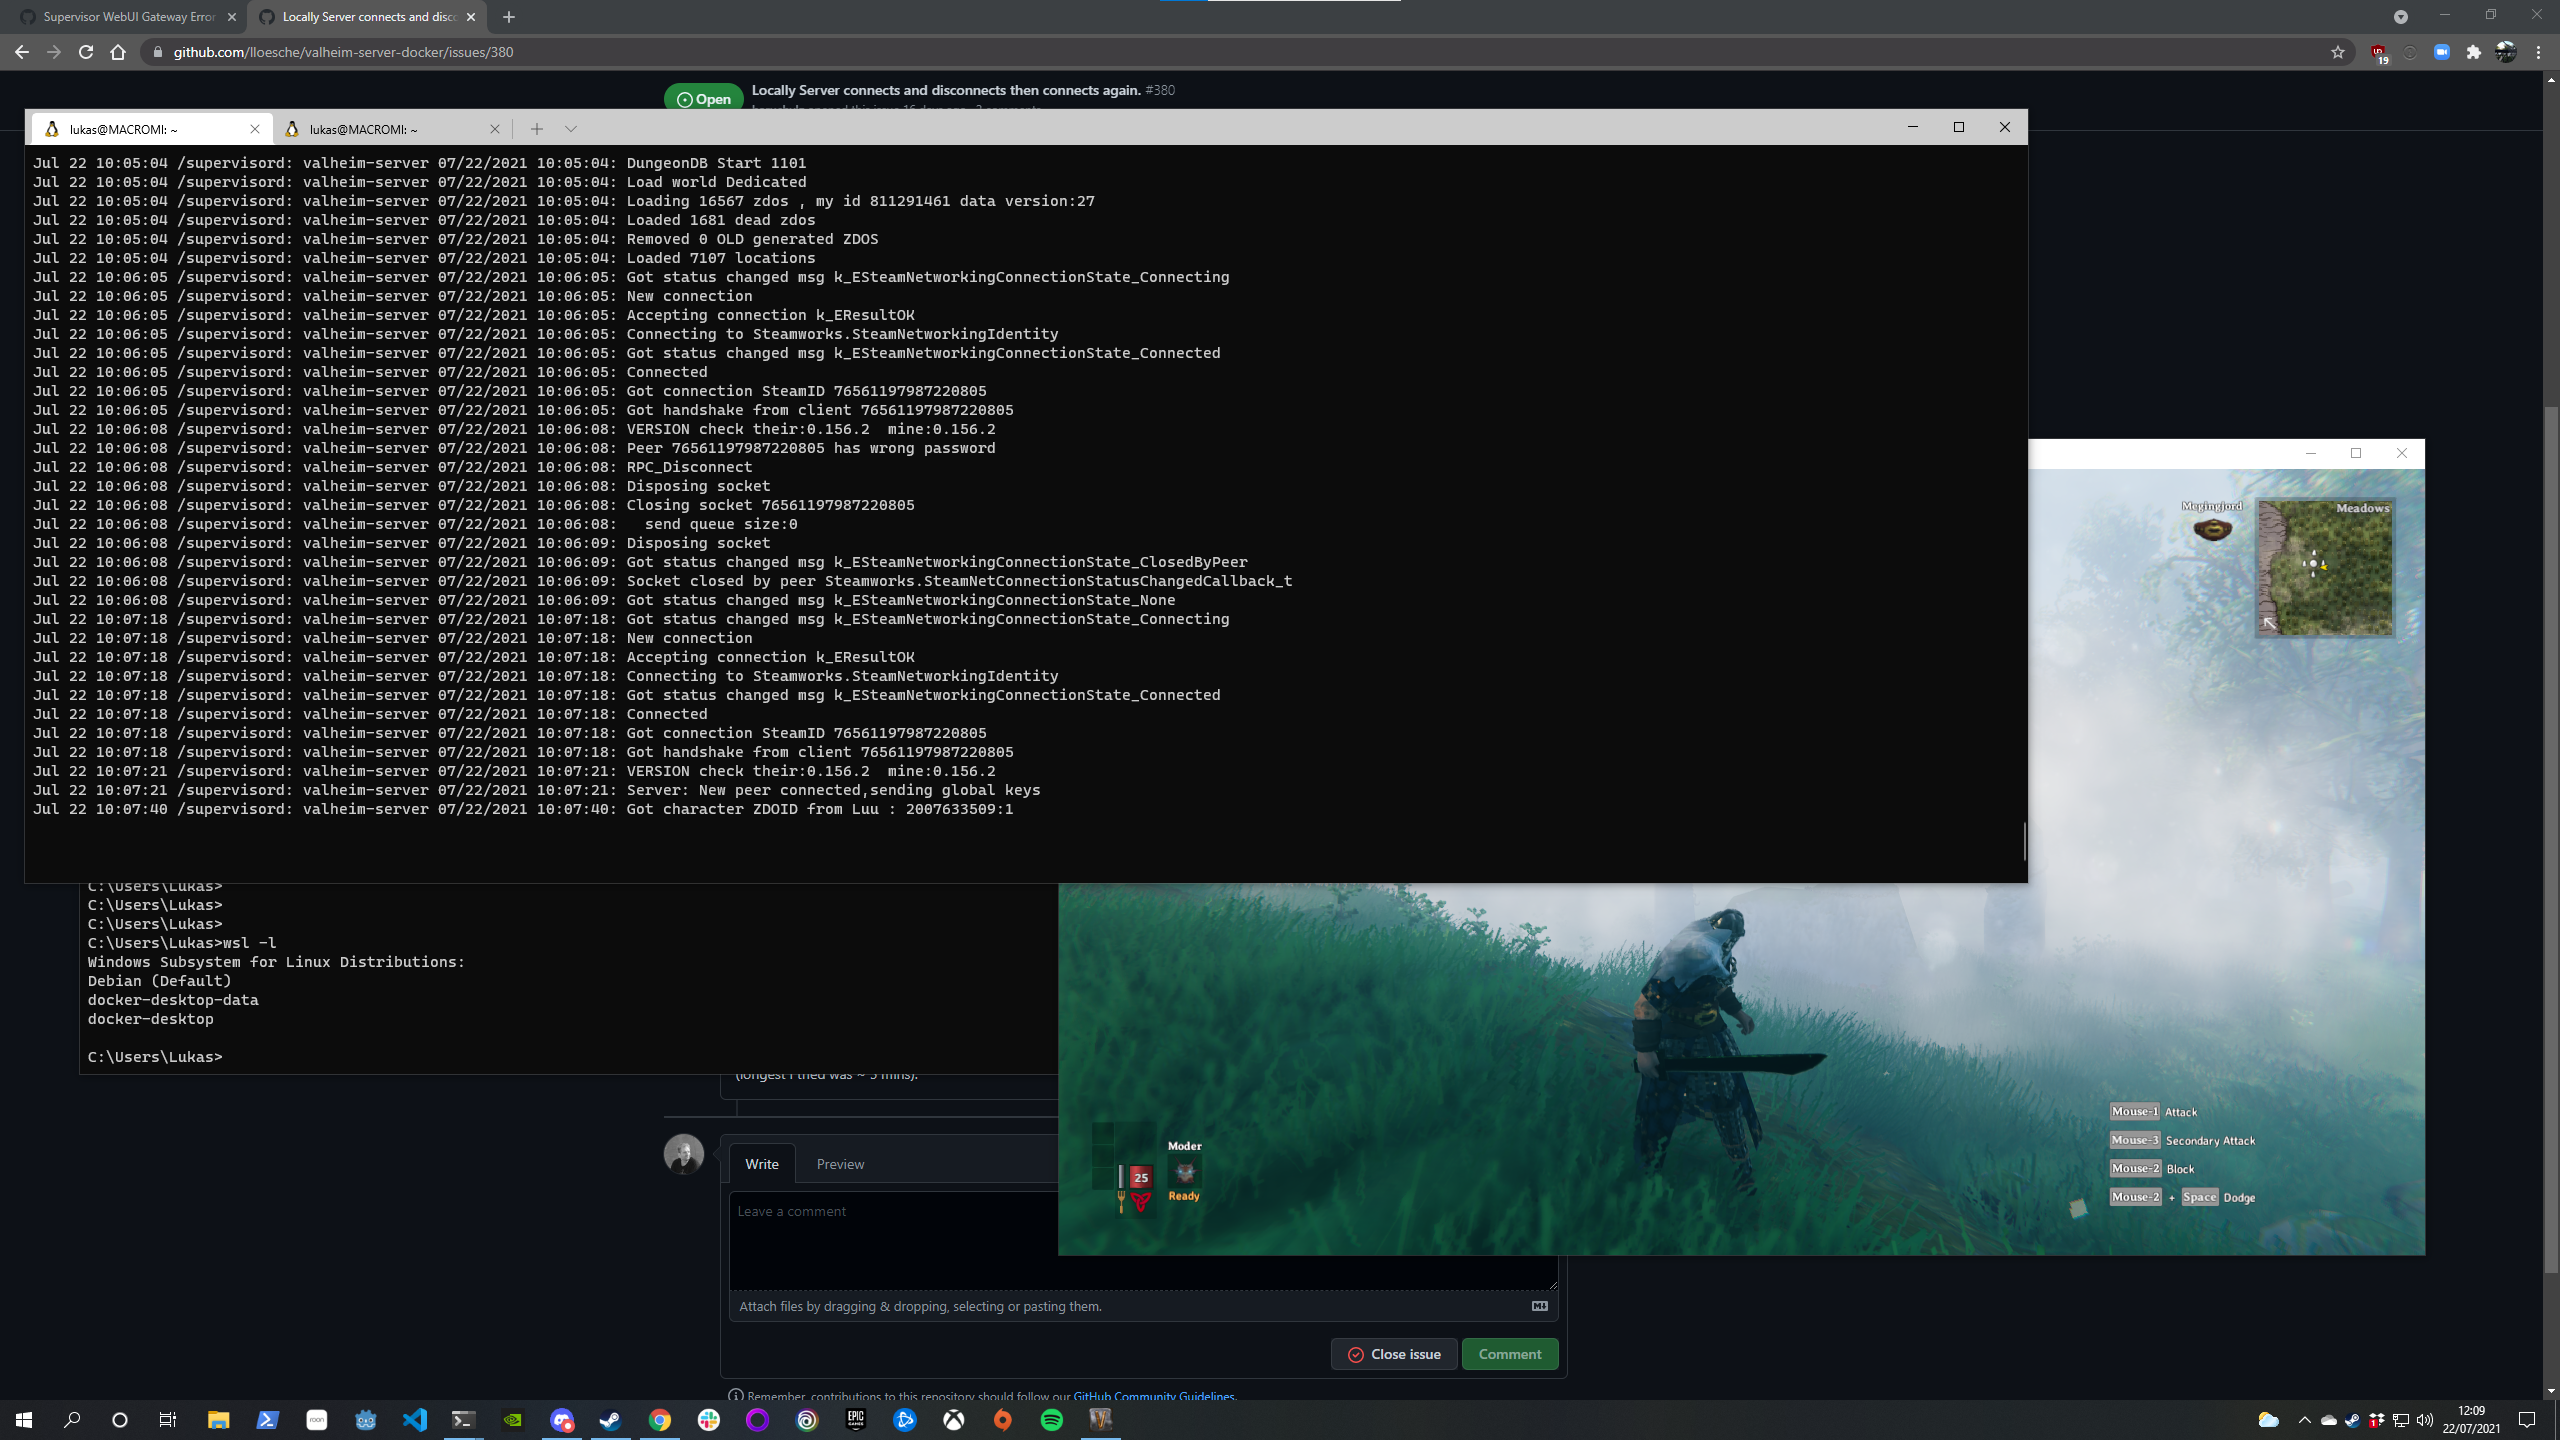Launch the Valheim taskbar icon
This screenshot has height=1440, width=2560.
[x=1103, y=1419]
